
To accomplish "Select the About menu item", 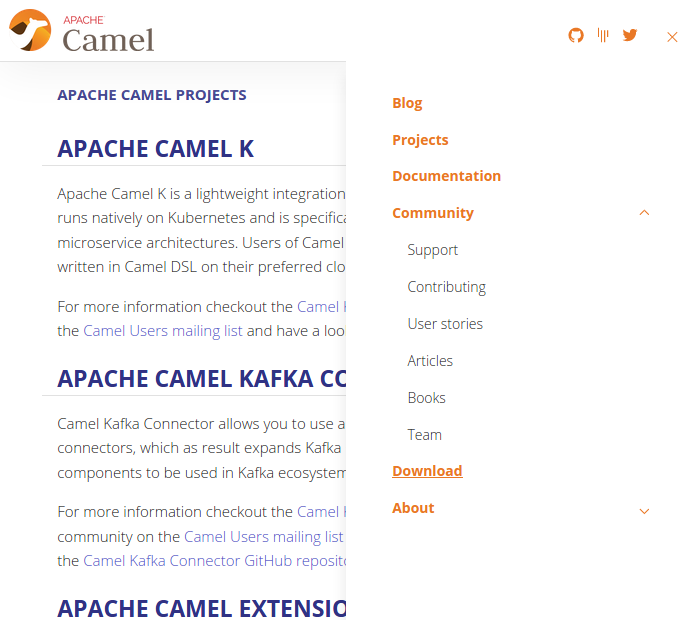I will 413,508.
